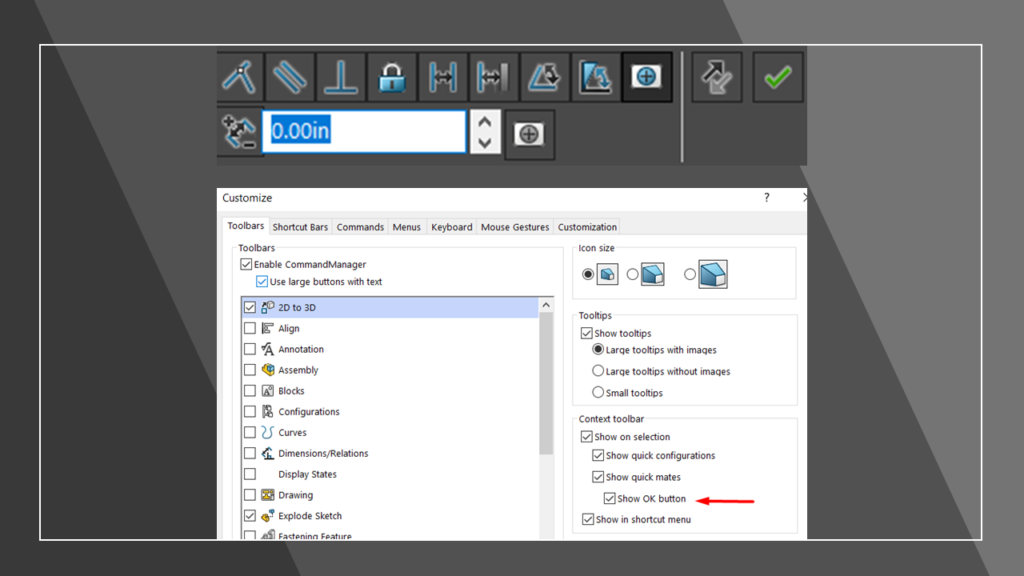Image resolution: width=1024 pixels, height=576 pixels.
Task: Choose the largest icon size option
Action: (691, 274)
